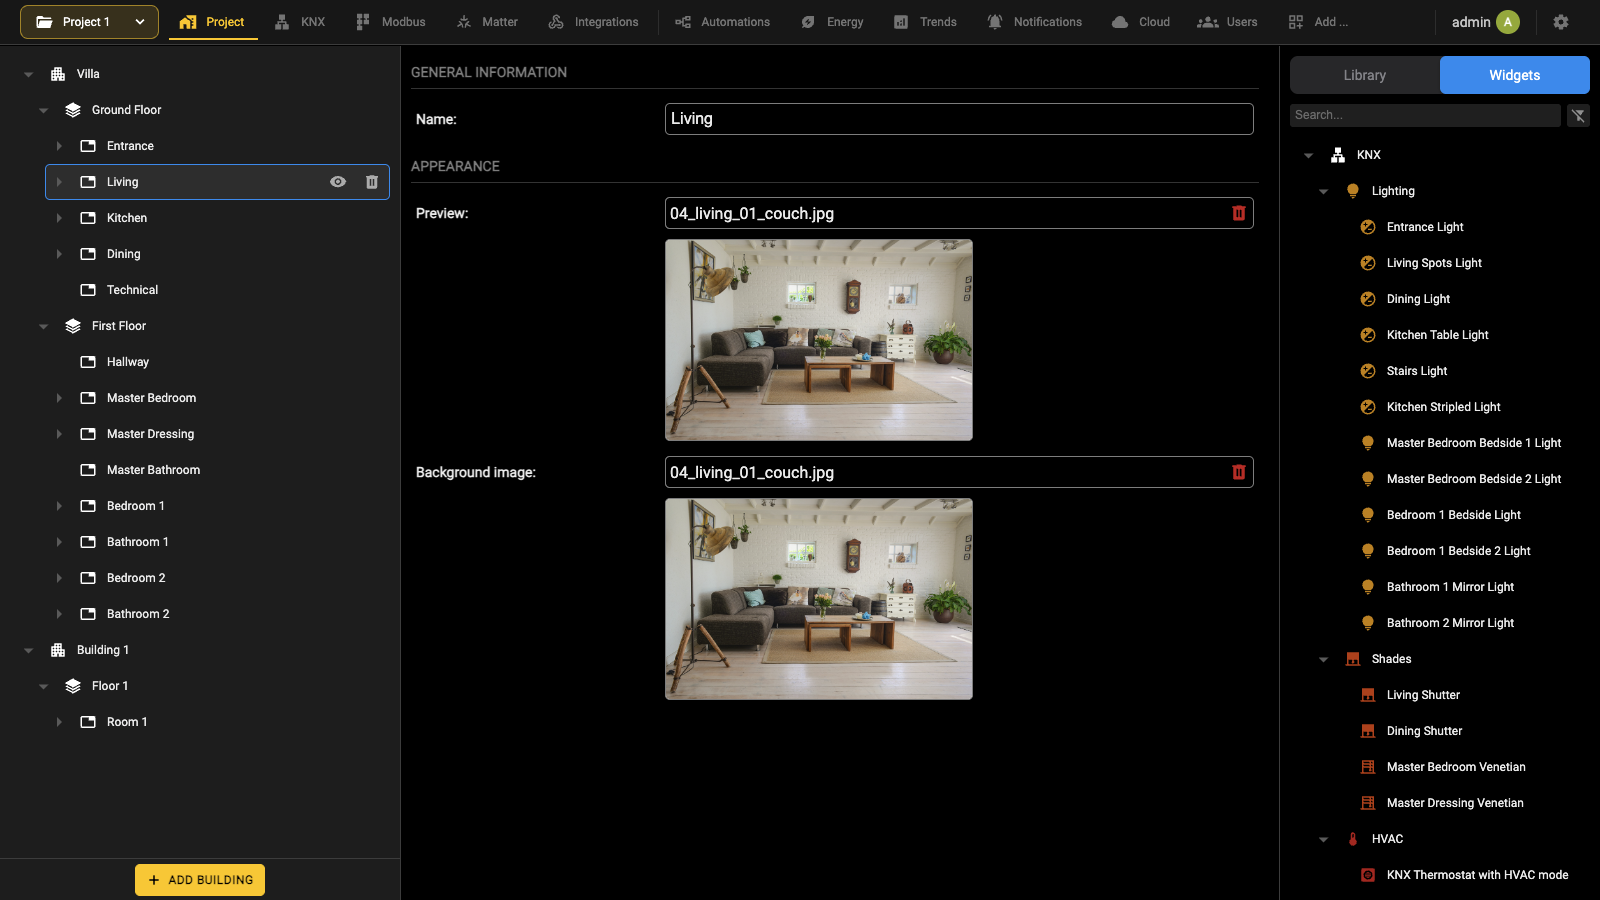
Task: Click the Kitchen room icon
Action: [88, 218]
